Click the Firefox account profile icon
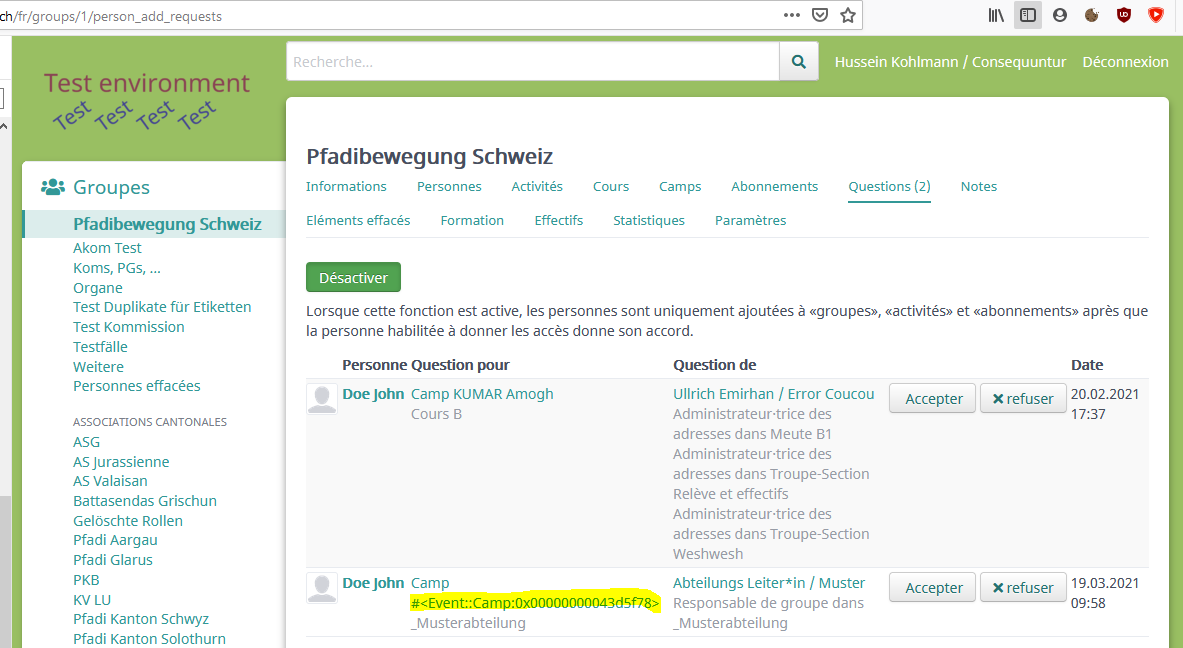 click(x=1059, y=14)
